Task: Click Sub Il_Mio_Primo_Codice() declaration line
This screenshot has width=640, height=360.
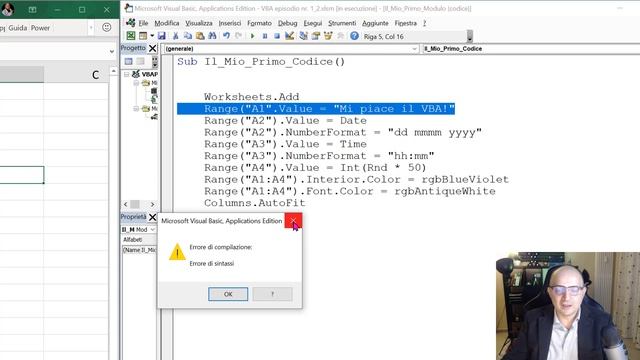Action: [261, 62]
